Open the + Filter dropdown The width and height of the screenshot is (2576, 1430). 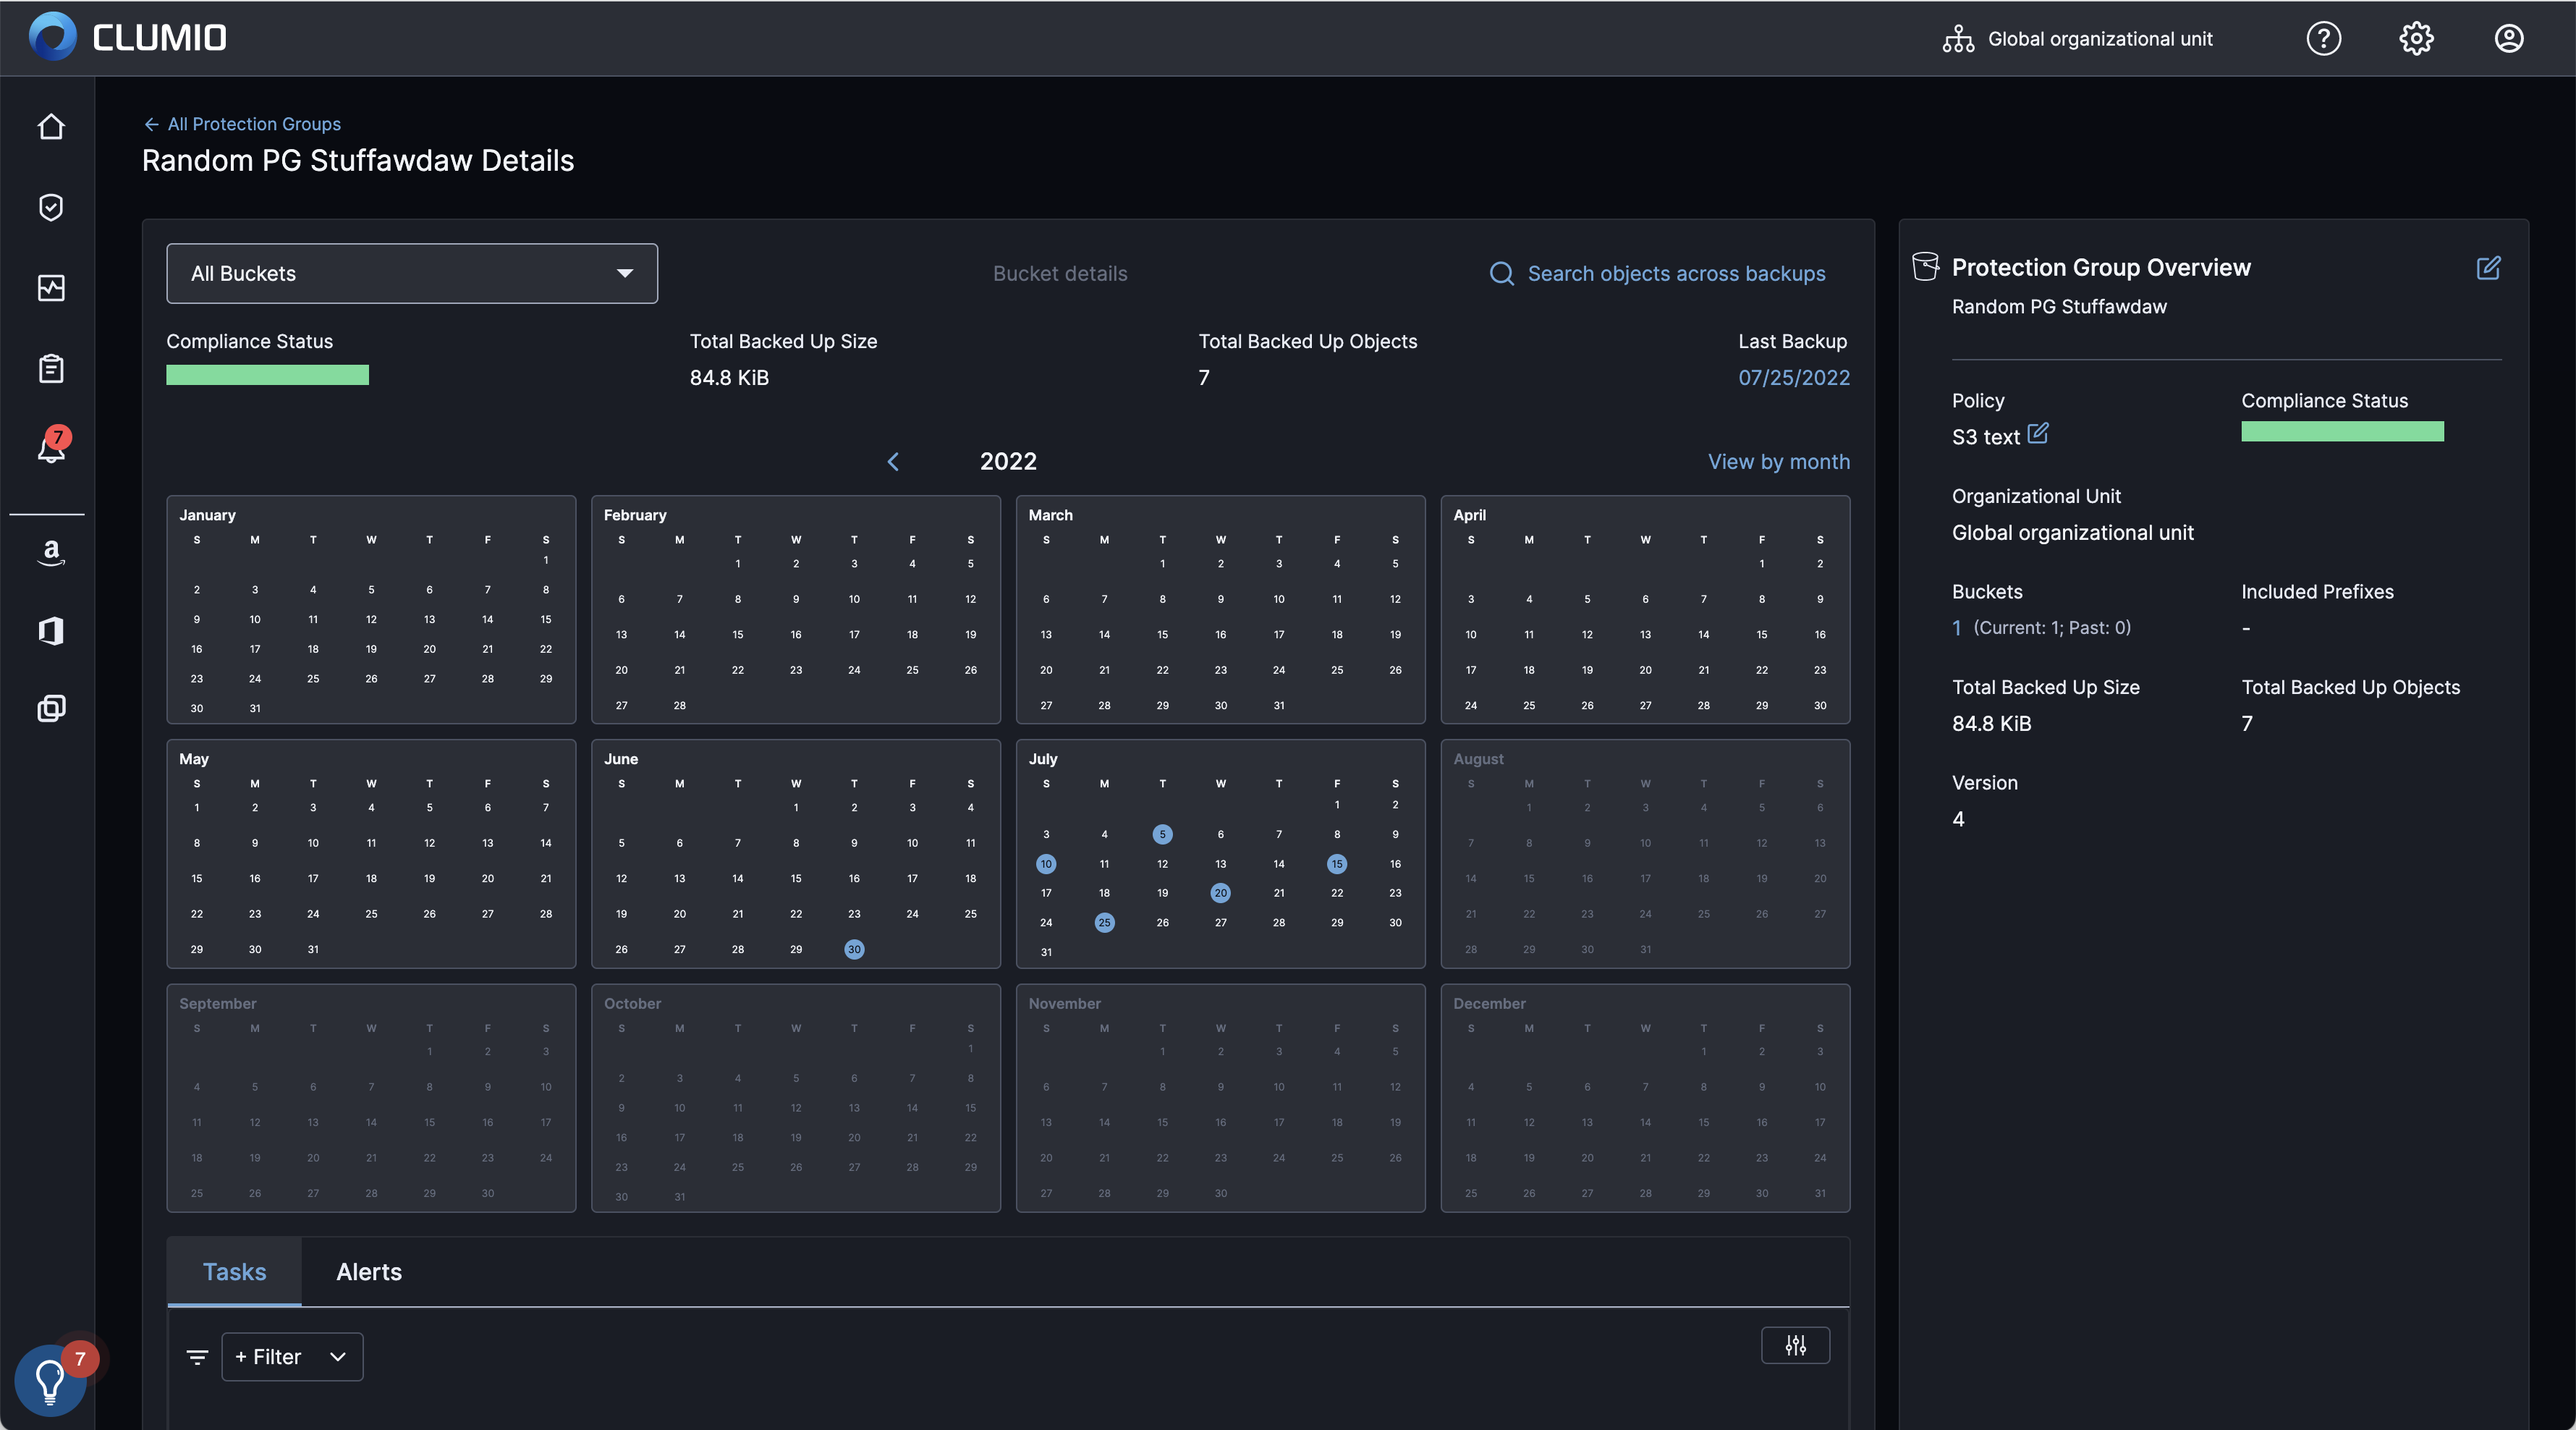pos(292,1357)
